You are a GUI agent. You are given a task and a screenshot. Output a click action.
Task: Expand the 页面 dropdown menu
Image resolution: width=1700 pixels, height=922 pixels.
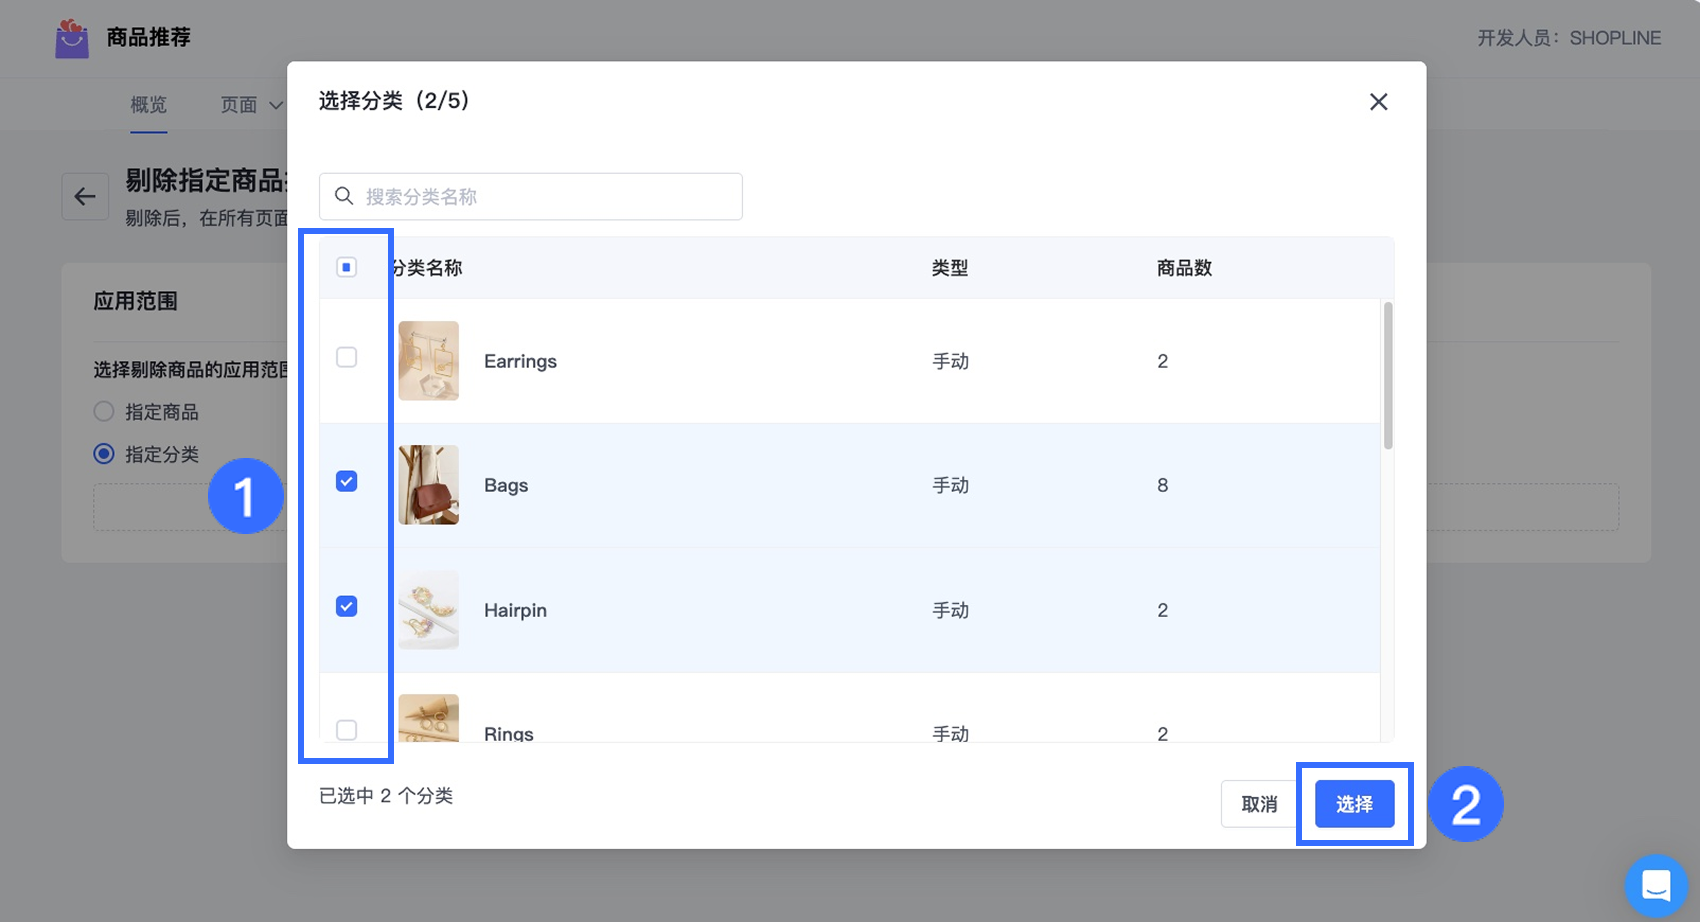click(x=251, y=105)
